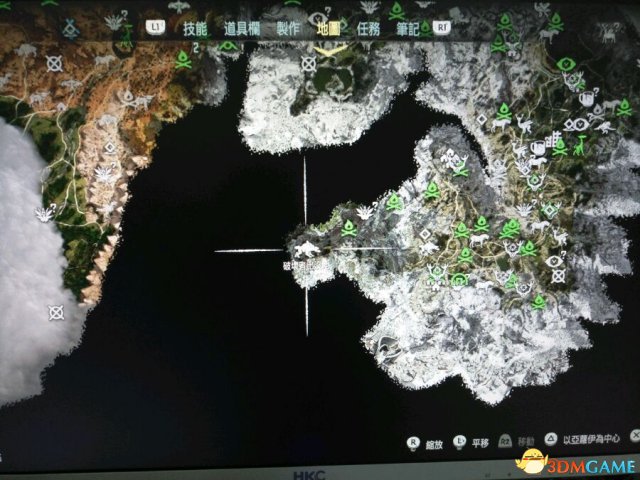Select the metal flower icon left of the L1 button

[x=115, y=22]
